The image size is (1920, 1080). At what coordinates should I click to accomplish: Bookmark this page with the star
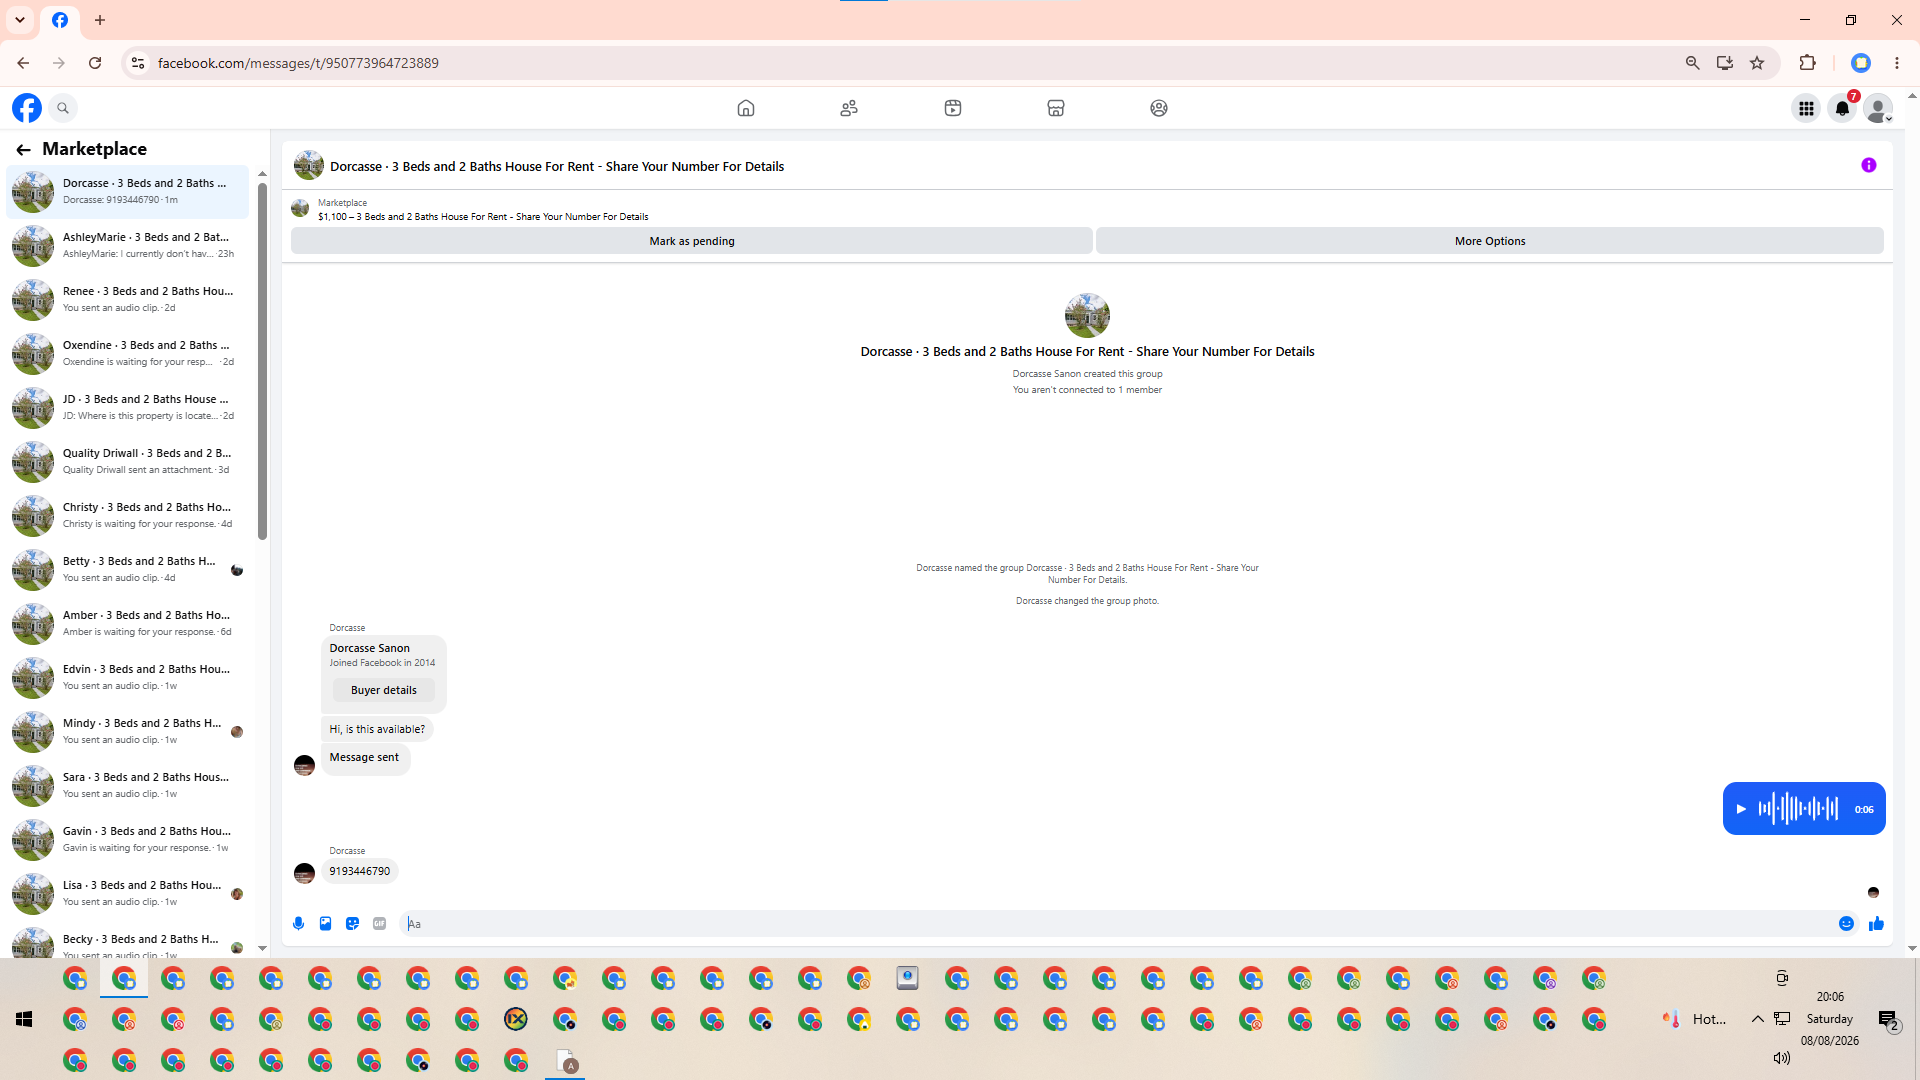click(1757, 63)
